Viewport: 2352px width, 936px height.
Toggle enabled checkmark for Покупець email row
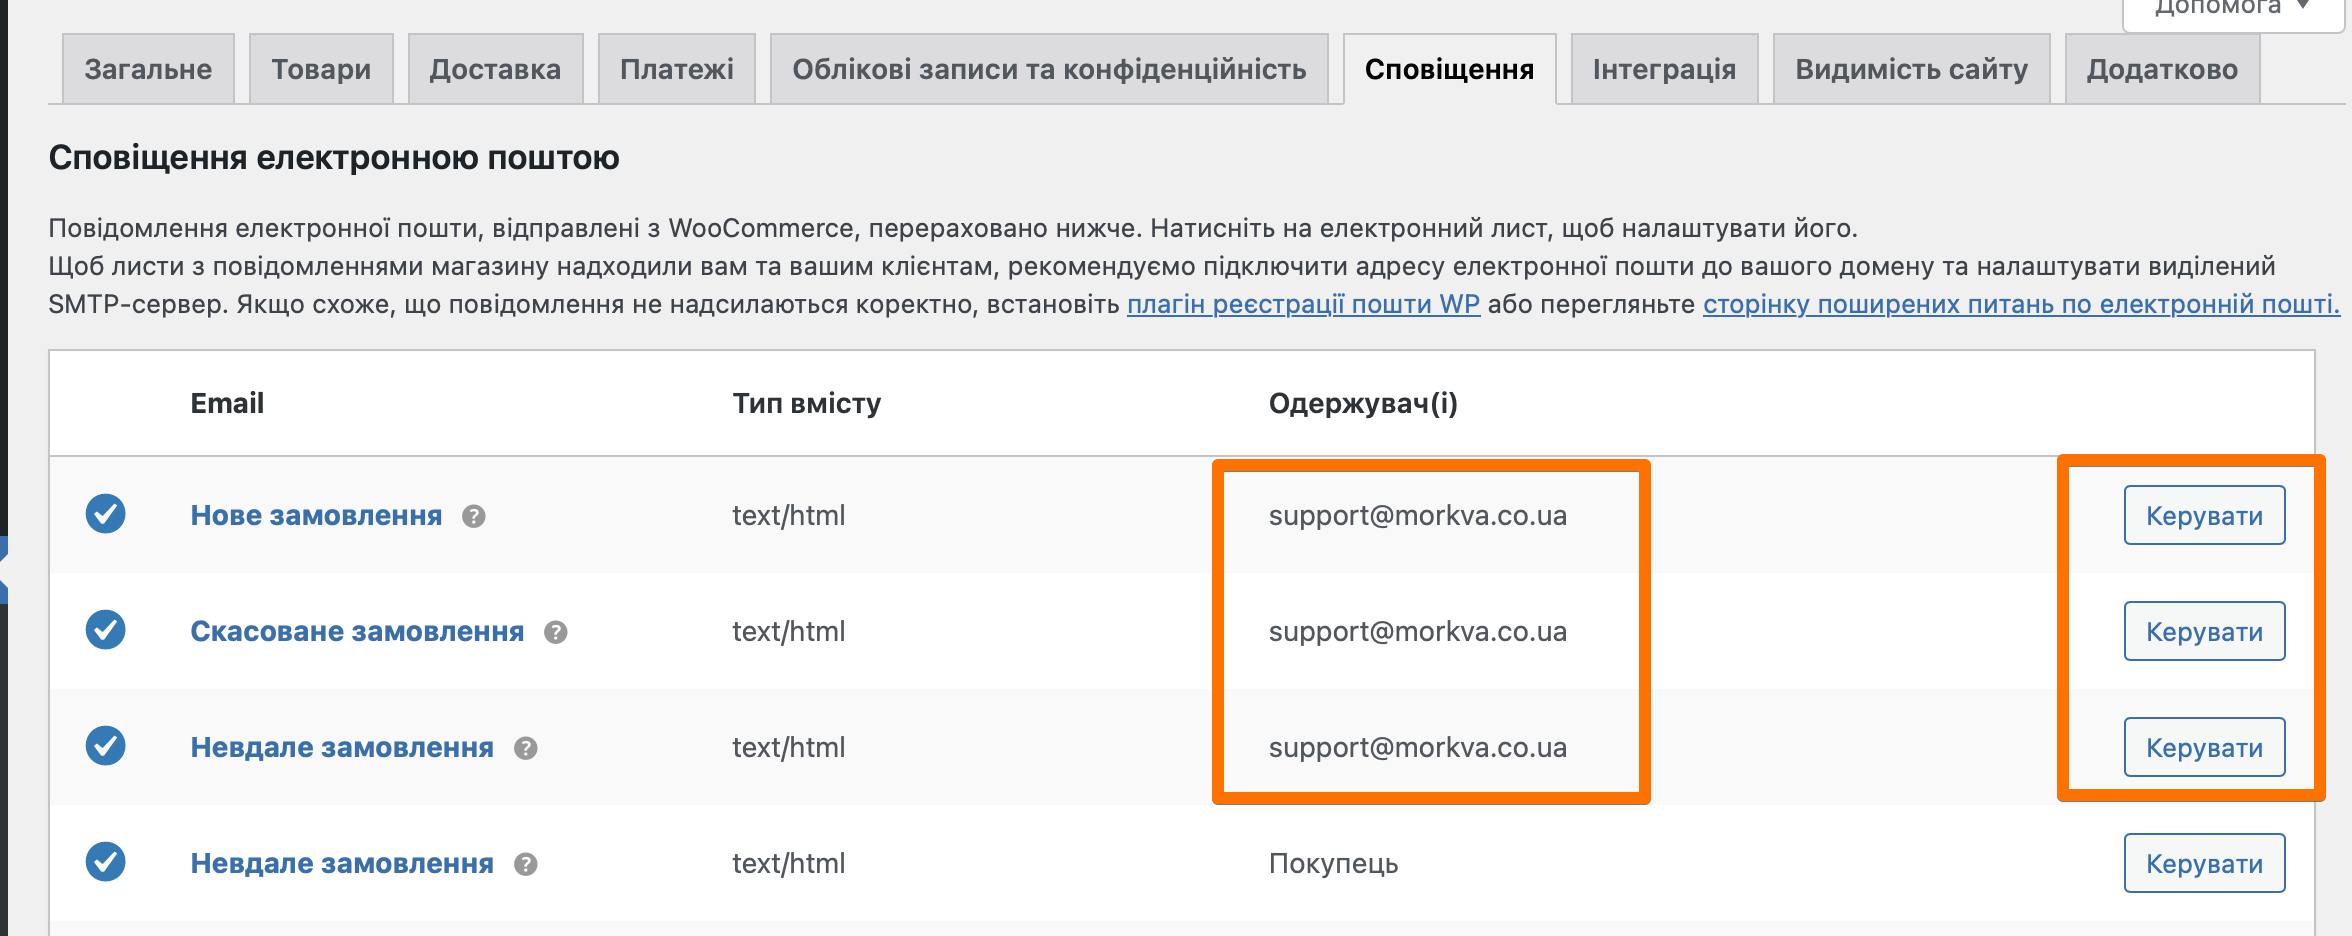point(105,862)
